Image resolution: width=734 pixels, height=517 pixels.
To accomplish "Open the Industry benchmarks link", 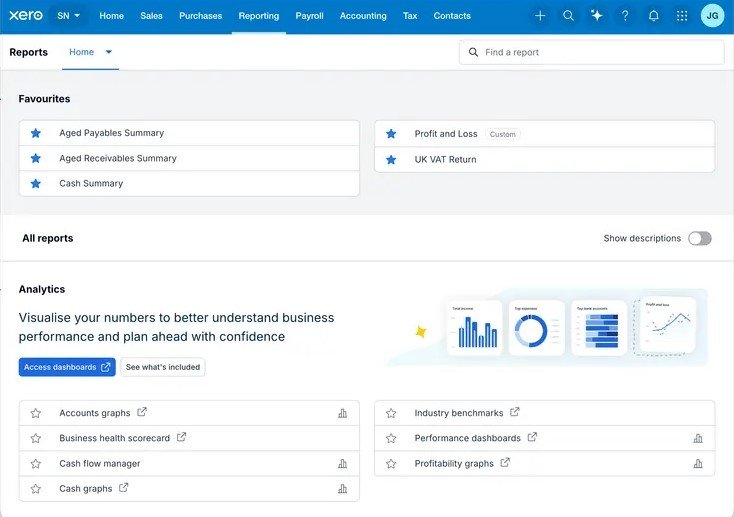I will pos(459,413).
